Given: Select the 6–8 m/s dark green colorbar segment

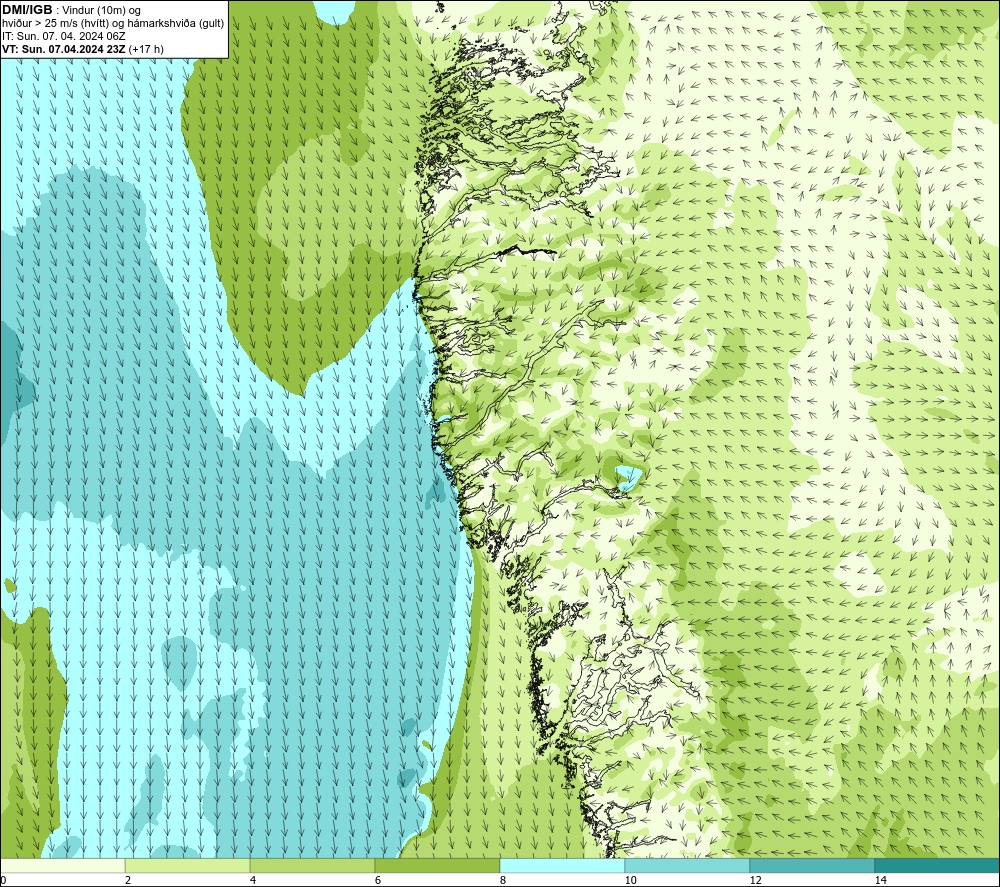Looking at the screenshot, I should click(x=438, y=865).
